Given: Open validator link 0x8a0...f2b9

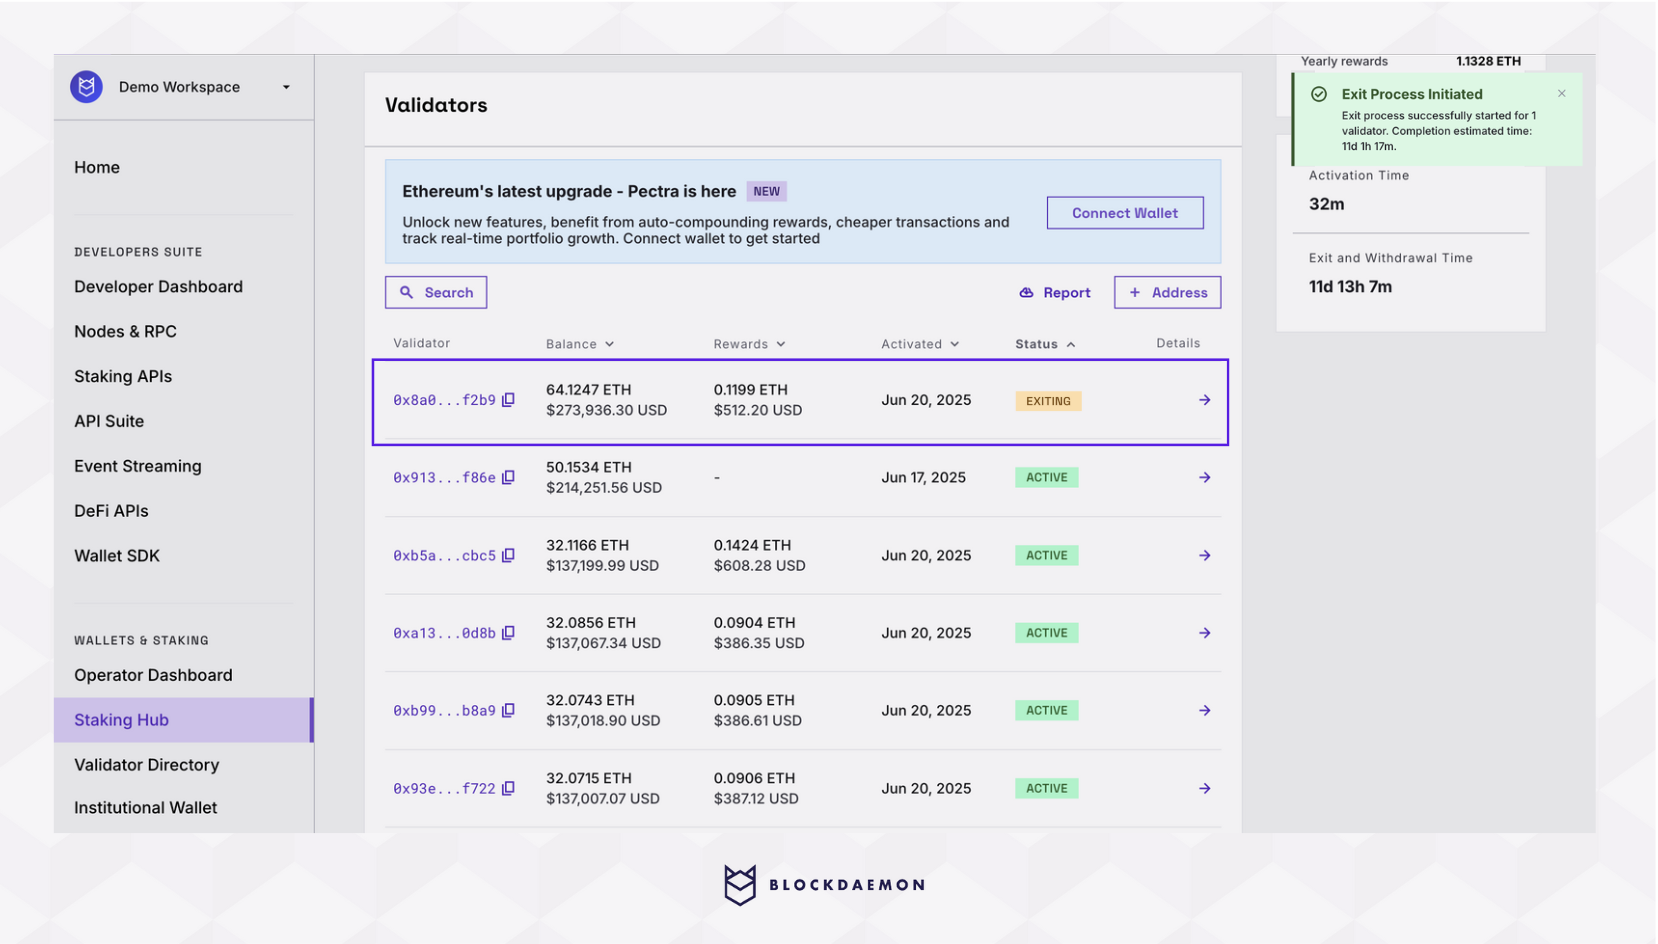Looking at the screenshot, I should (x=444, y=400).
